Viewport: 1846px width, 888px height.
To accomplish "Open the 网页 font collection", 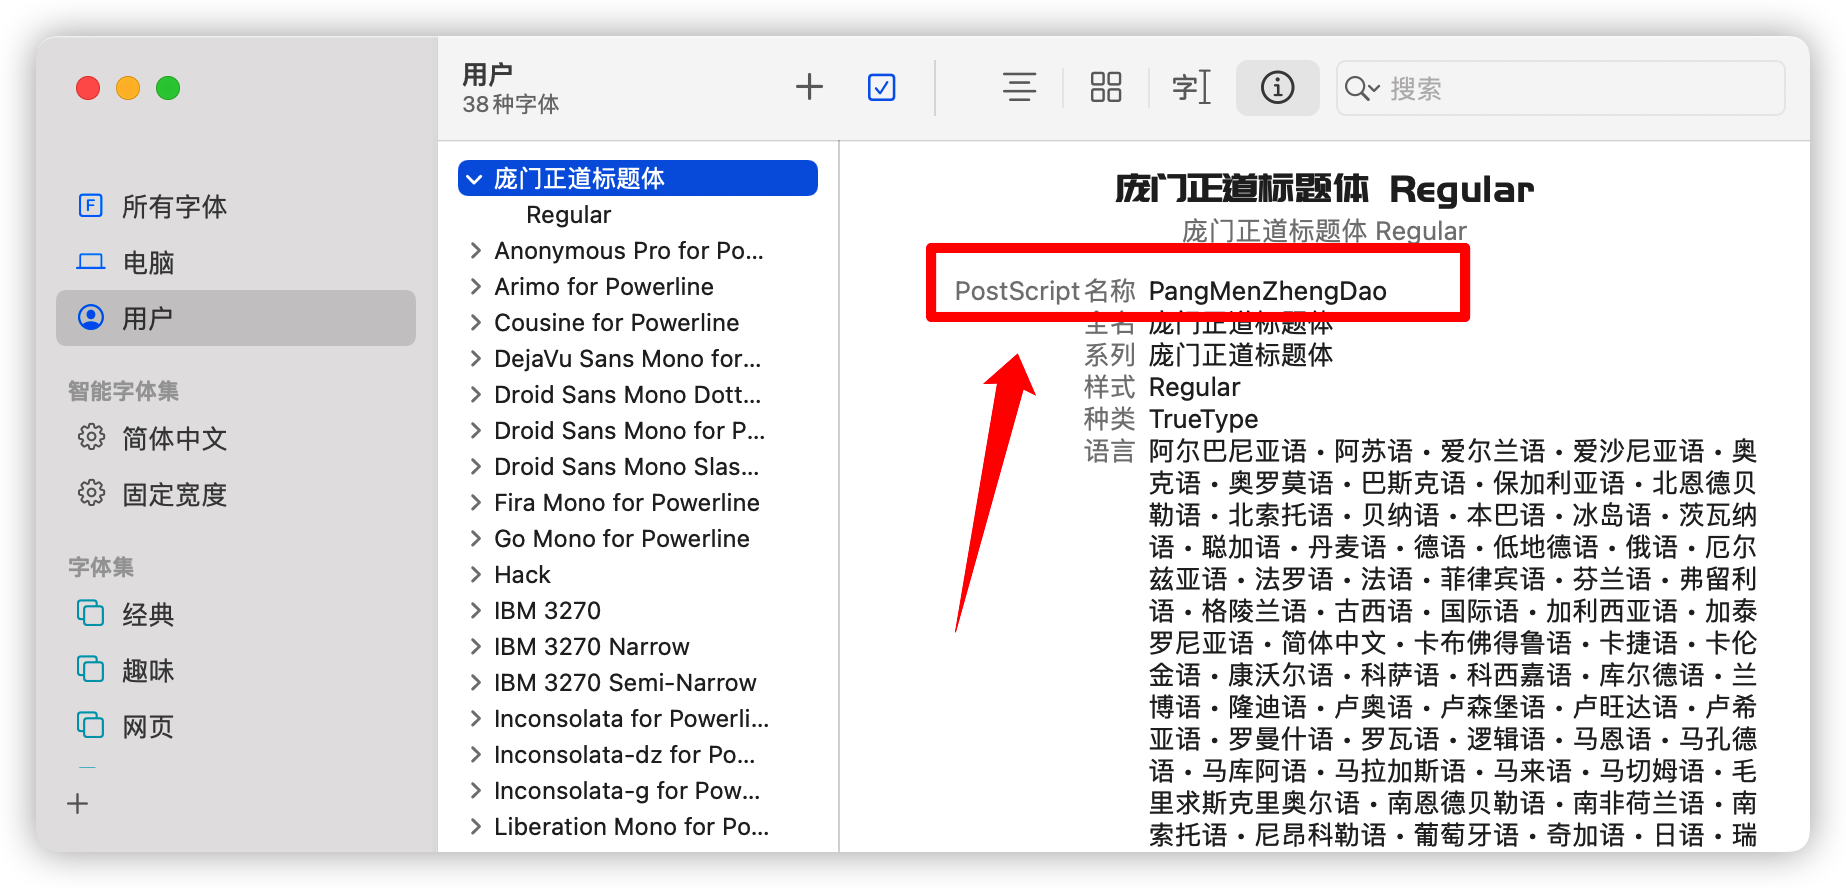I will coord(148,727).
